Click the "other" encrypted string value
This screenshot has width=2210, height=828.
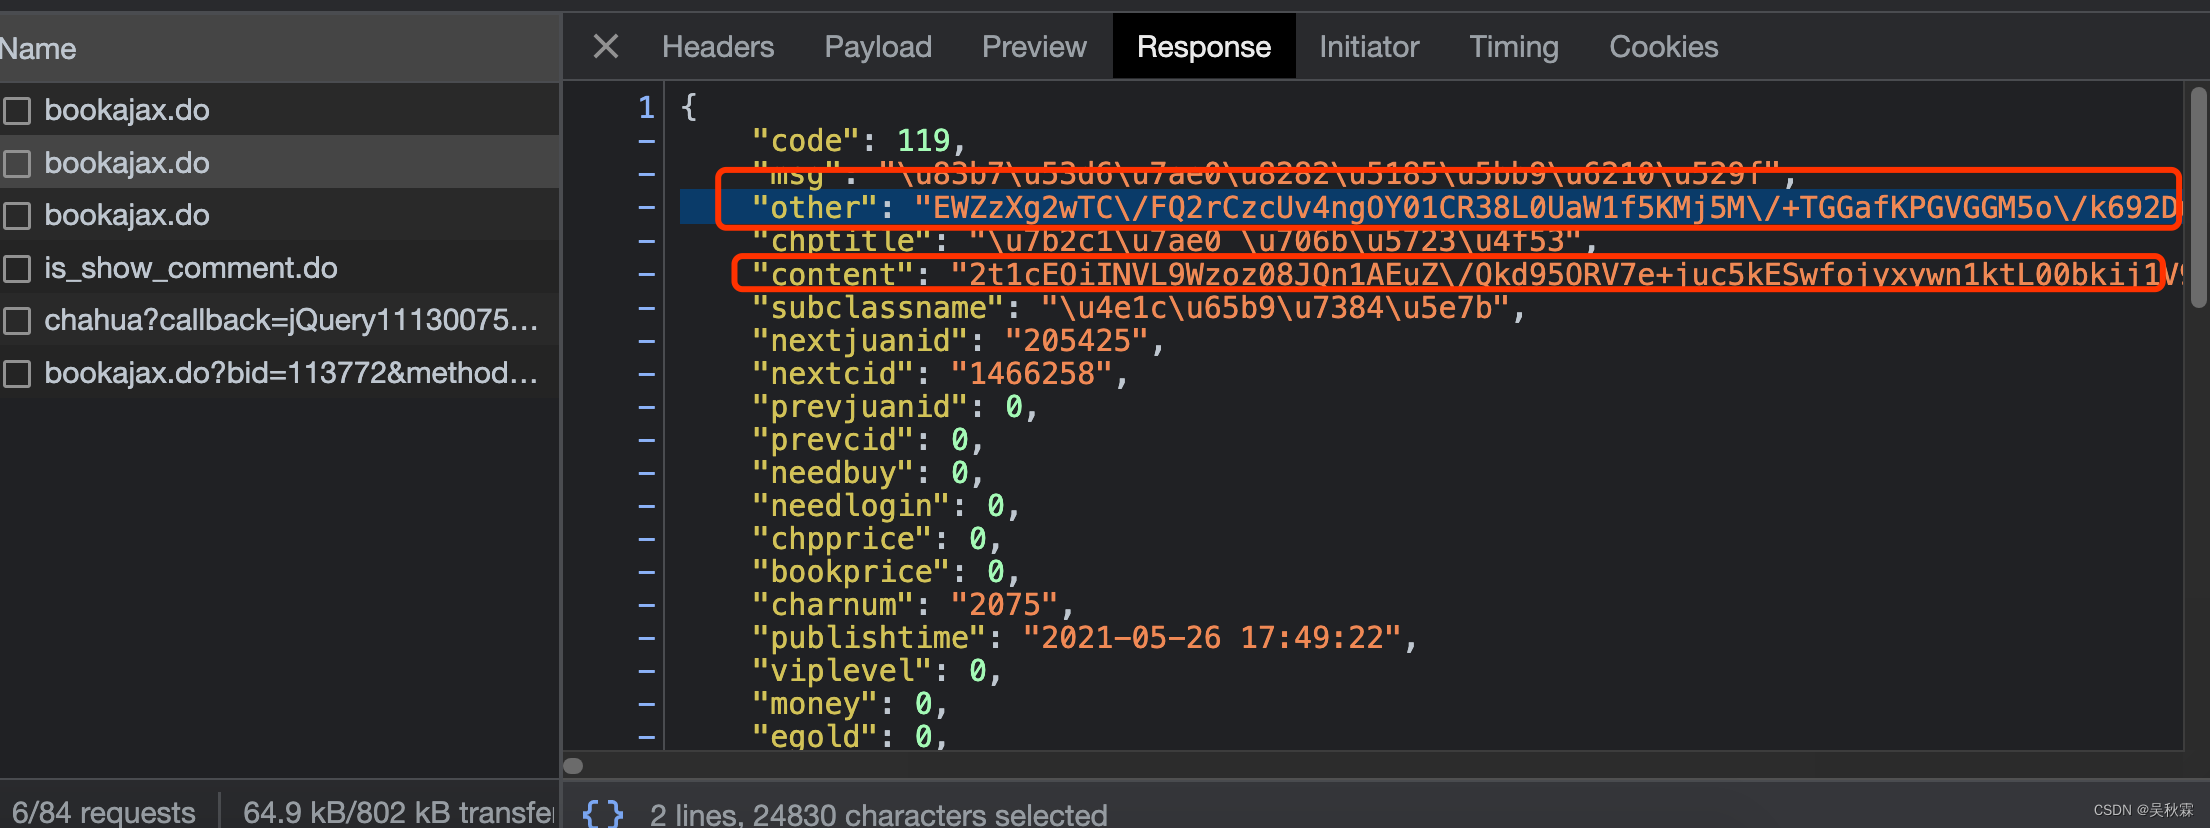click(1548, 207)
